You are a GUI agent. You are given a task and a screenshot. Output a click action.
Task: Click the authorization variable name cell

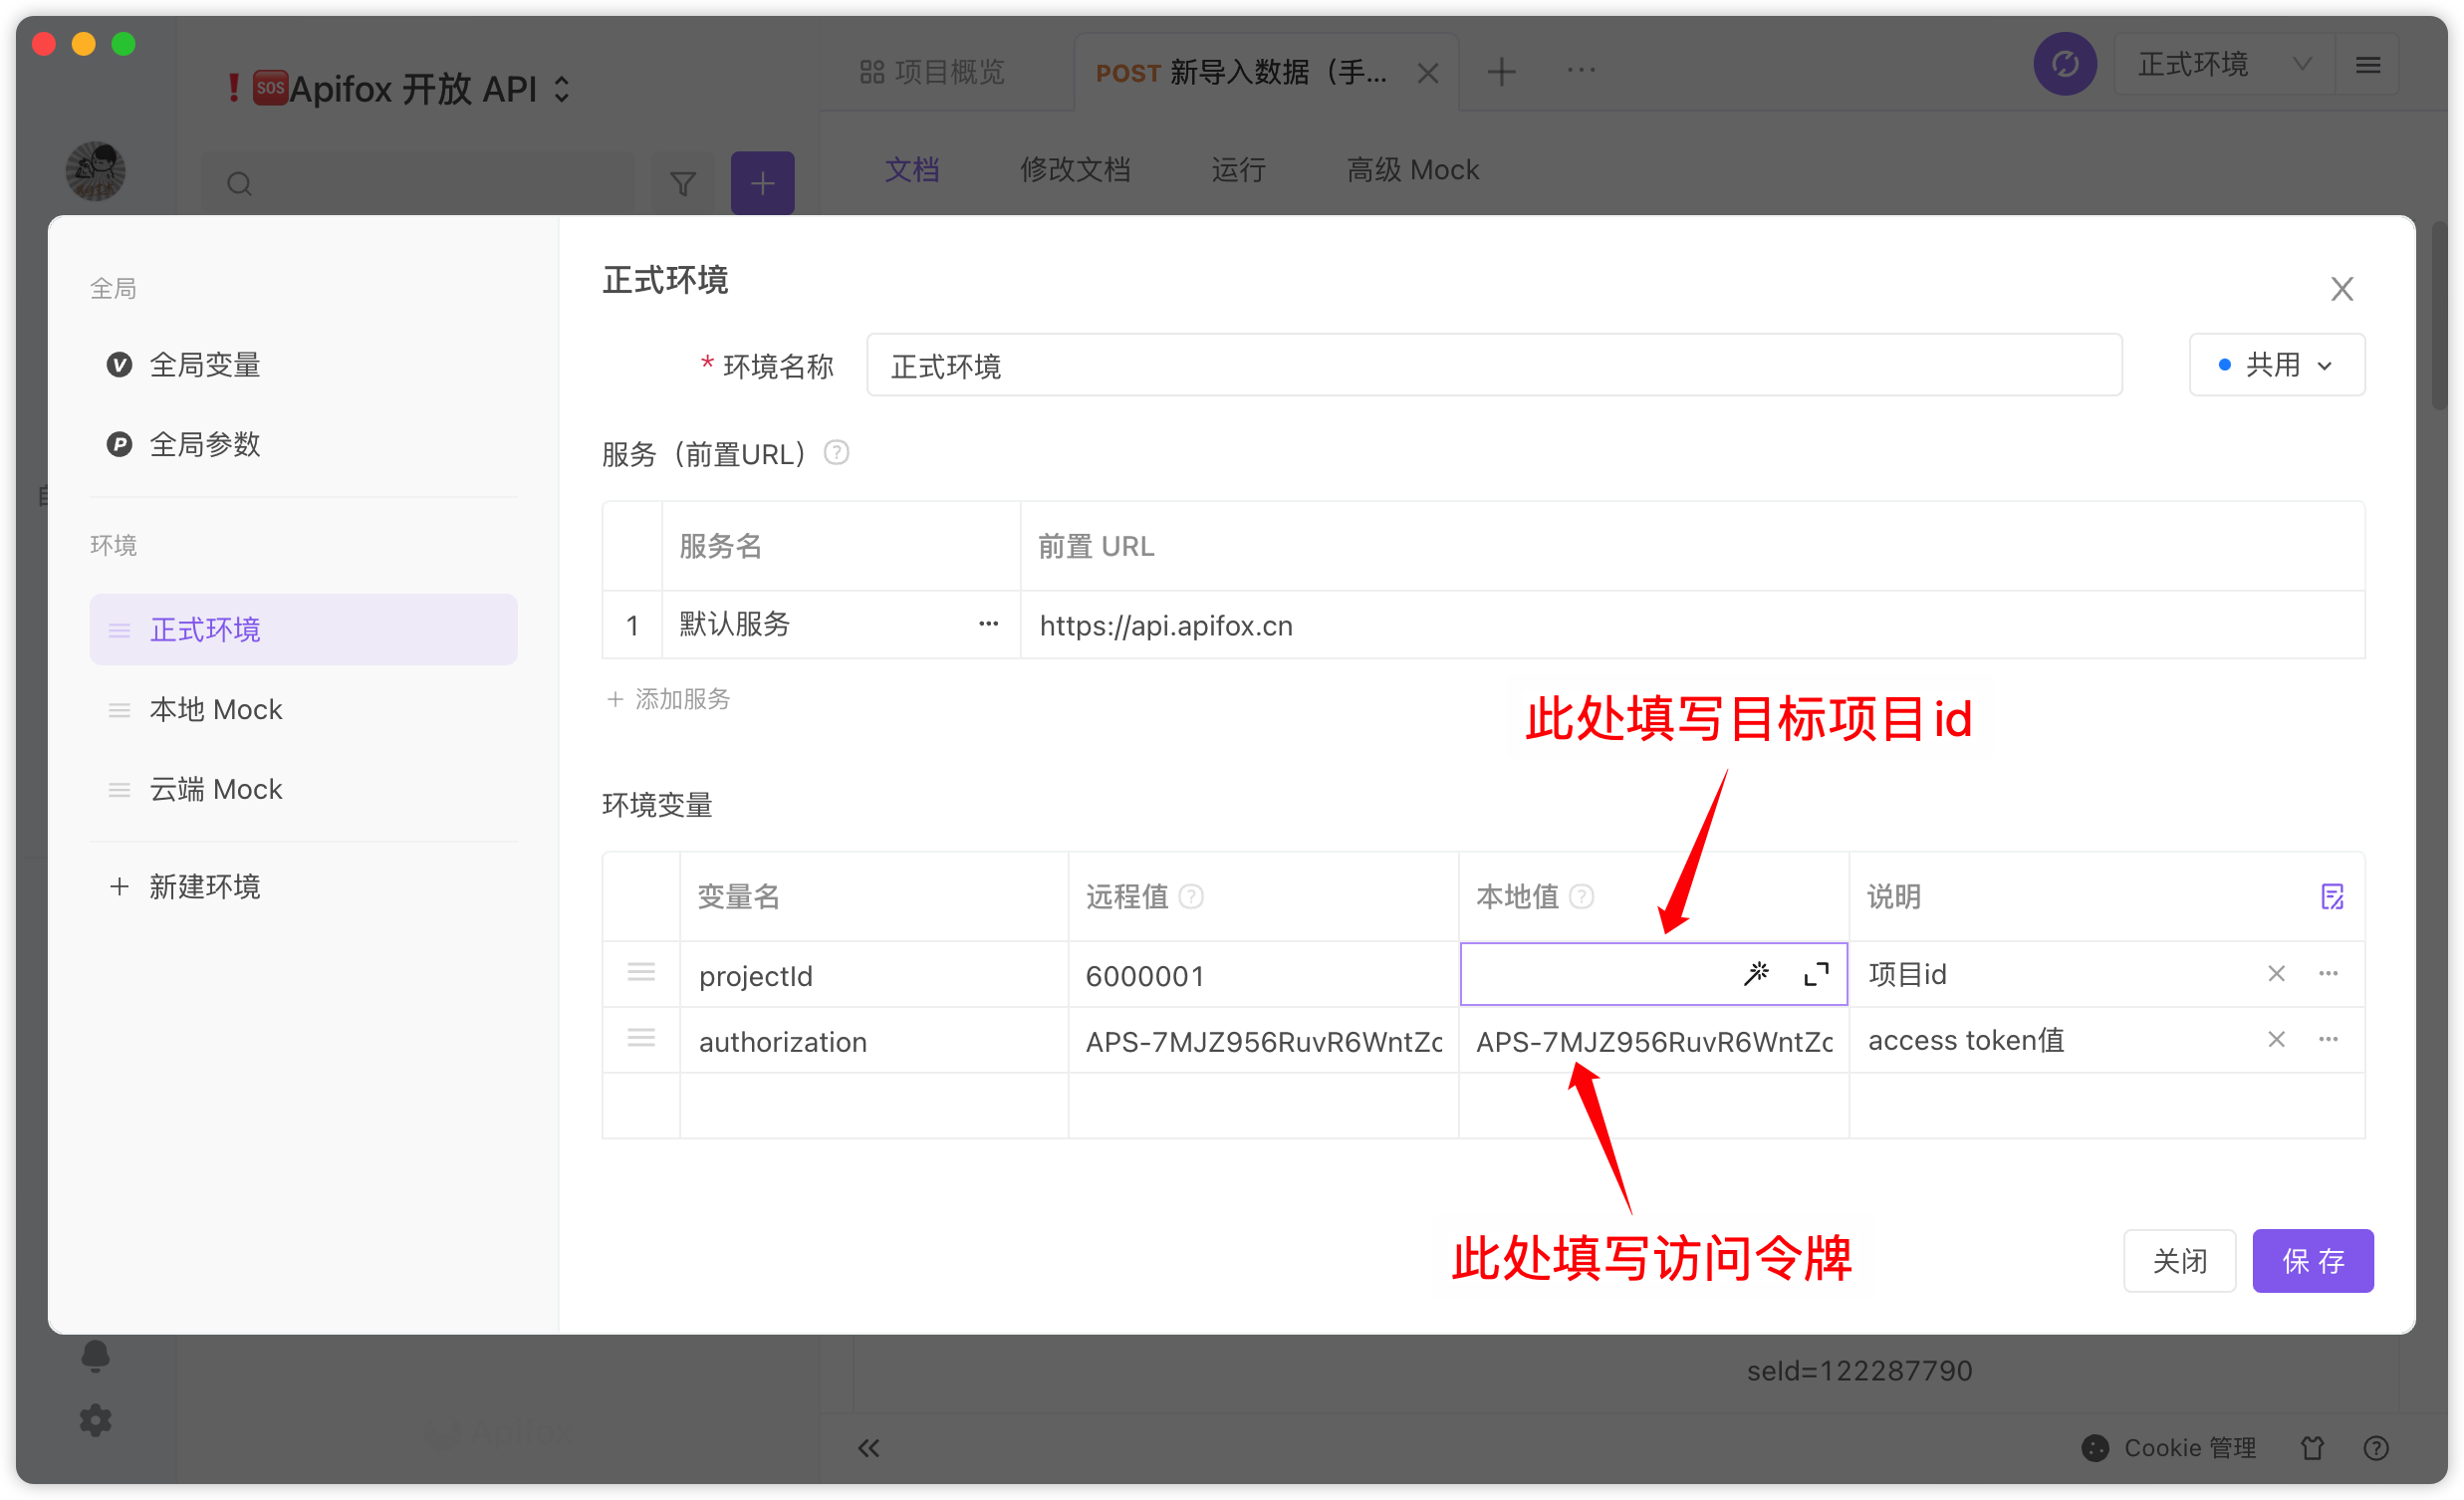click(874, 1041)
